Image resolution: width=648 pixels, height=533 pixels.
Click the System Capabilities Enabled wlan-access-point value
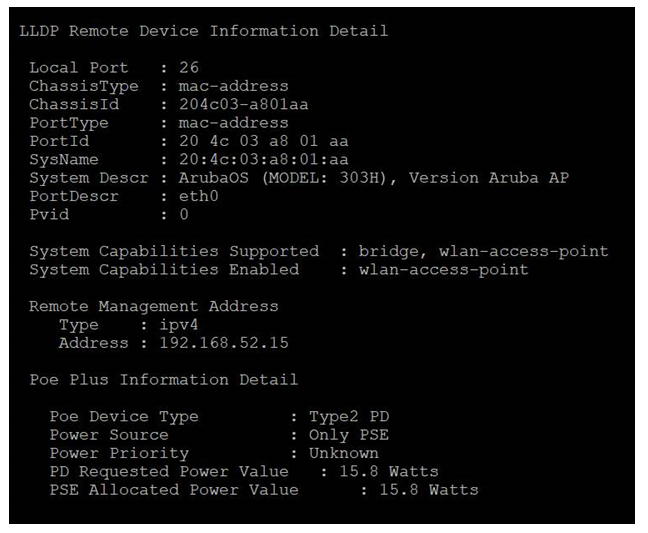[443, 269]
